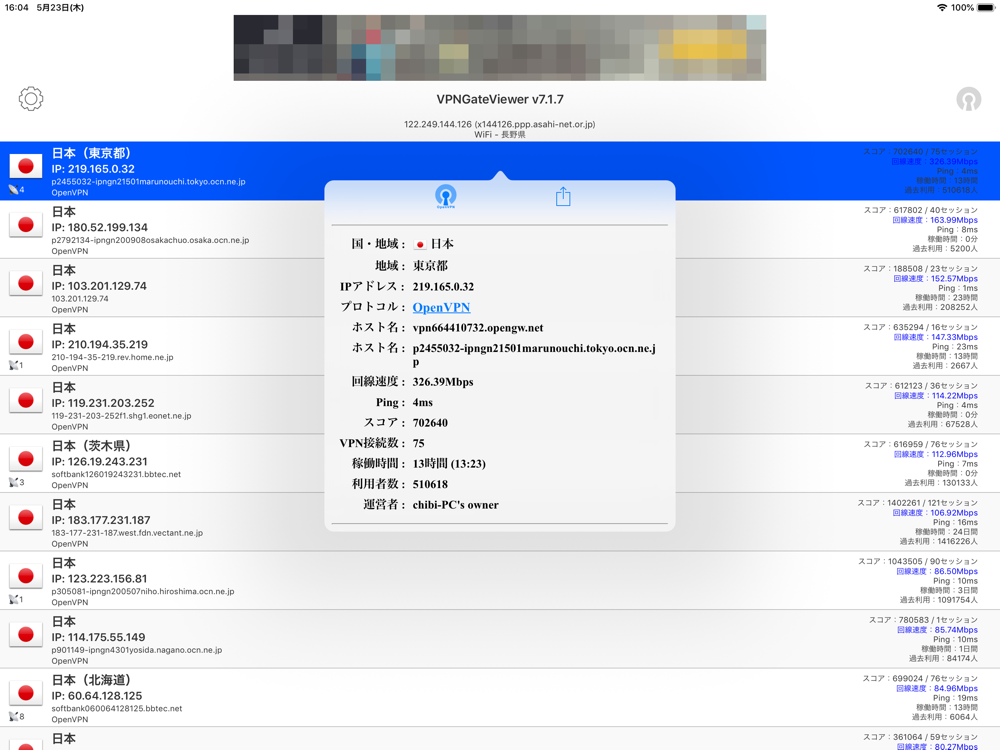
Task: Tap popover line speed 326.39Mbps value
Action: click(443, 382)
